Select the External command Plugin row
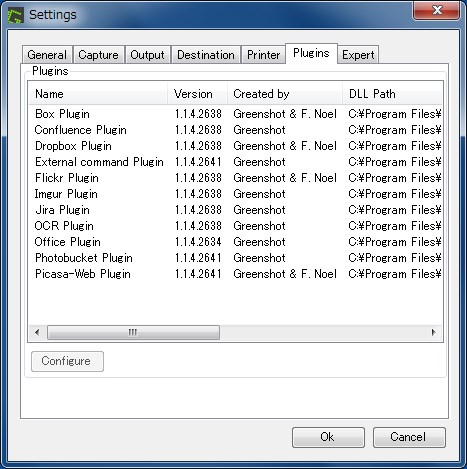This screenshot has width=467, height=469. [235, 162]
